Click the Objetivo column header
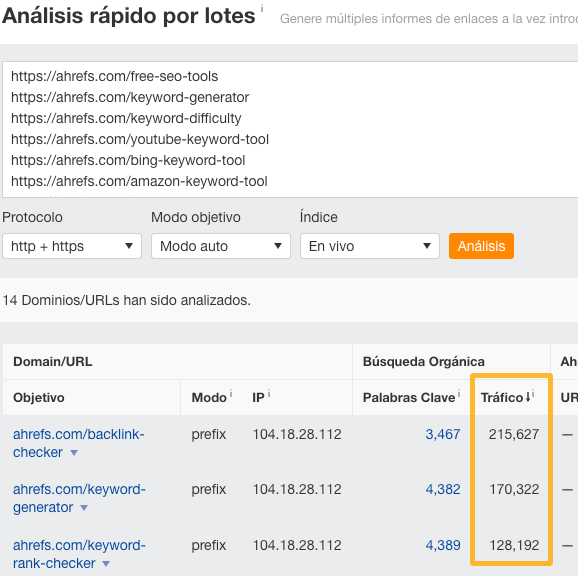Screen dimensions: 578x576 39,397
